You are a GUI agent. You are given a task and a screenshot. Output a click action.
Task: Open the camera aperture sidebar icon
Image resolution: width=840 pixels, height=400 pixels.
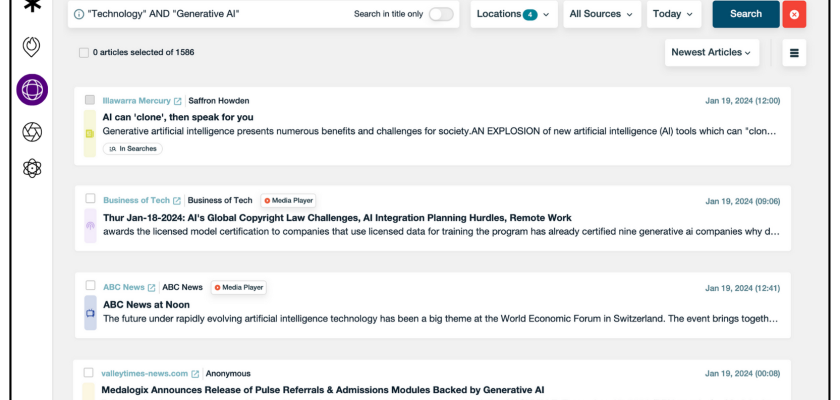(x=32, y=132)
